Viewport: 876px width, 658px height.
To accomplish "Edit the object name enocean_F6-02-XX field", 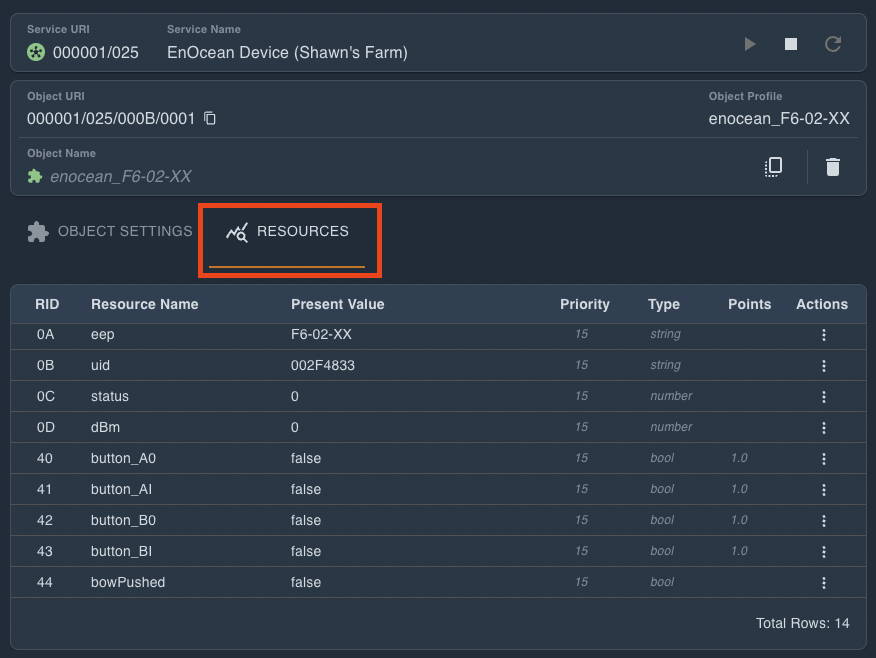I will [121, 177].
